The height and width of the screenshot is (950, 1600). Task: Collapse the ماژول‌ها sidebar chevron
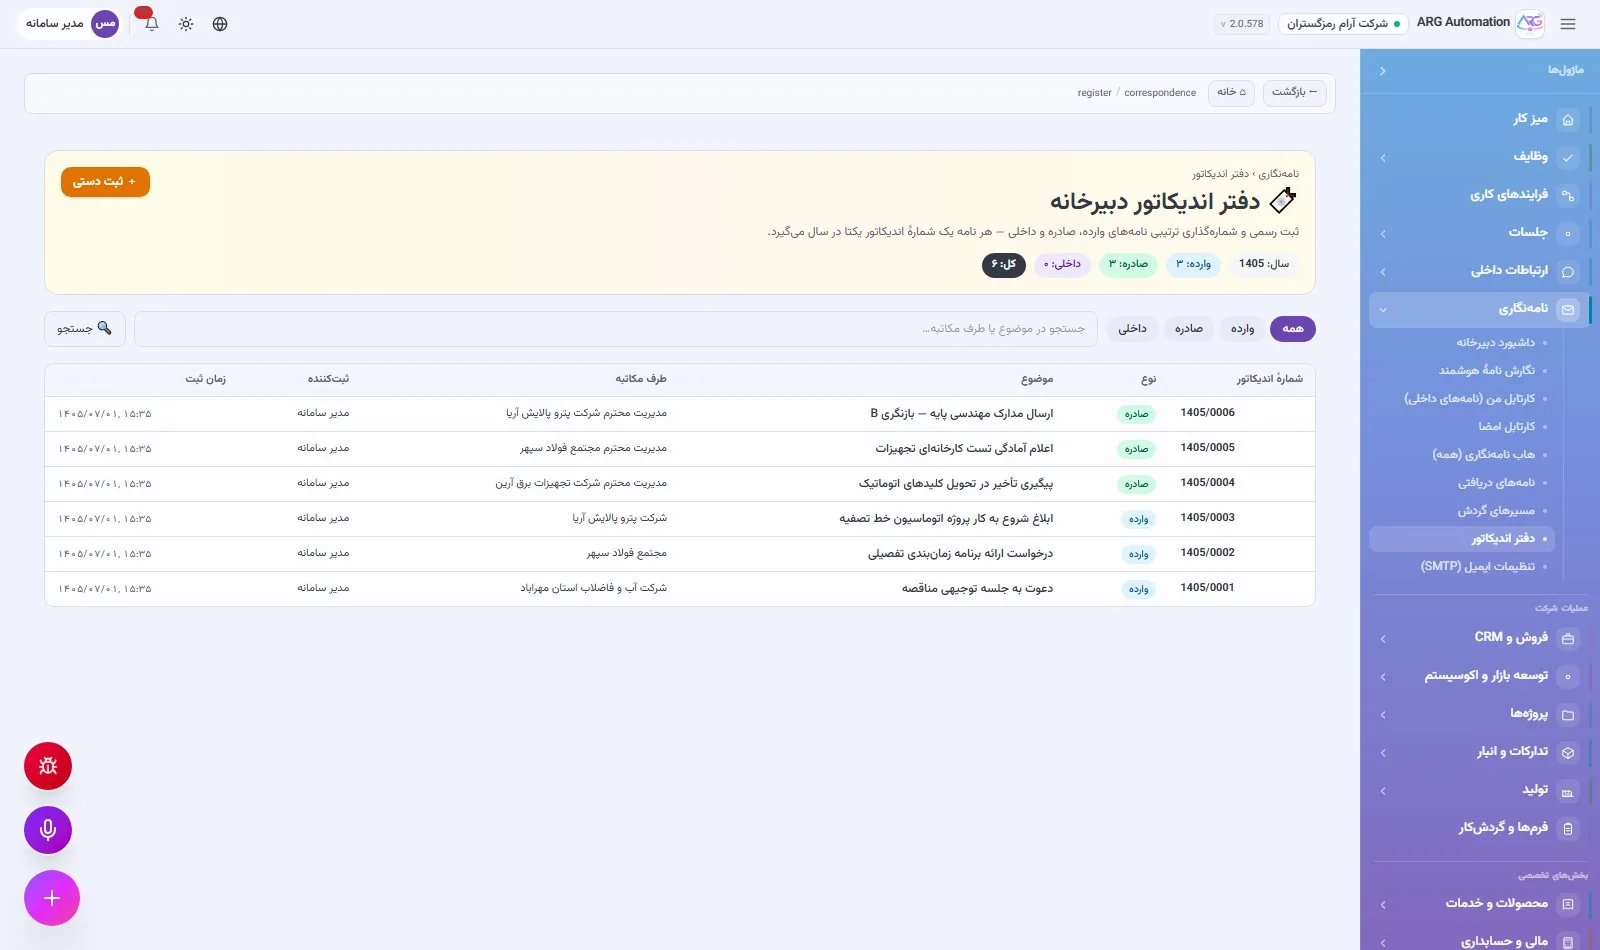[x=1383, y=71]
